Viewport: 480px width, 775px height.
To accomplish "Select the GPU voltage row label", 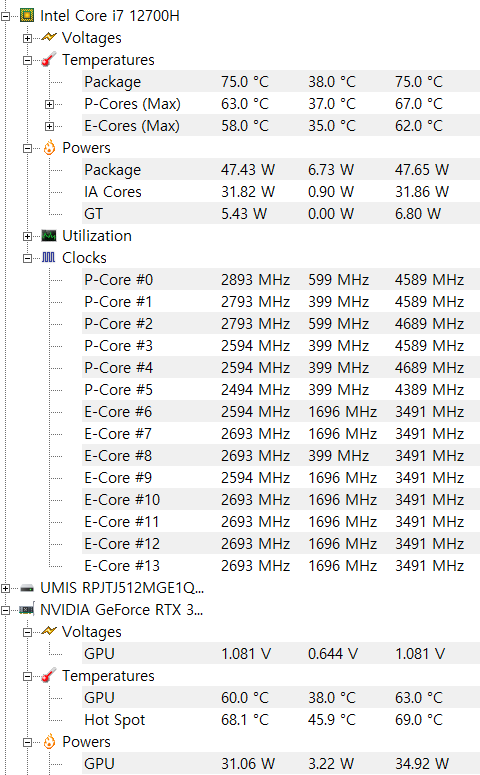I will 99,653.
